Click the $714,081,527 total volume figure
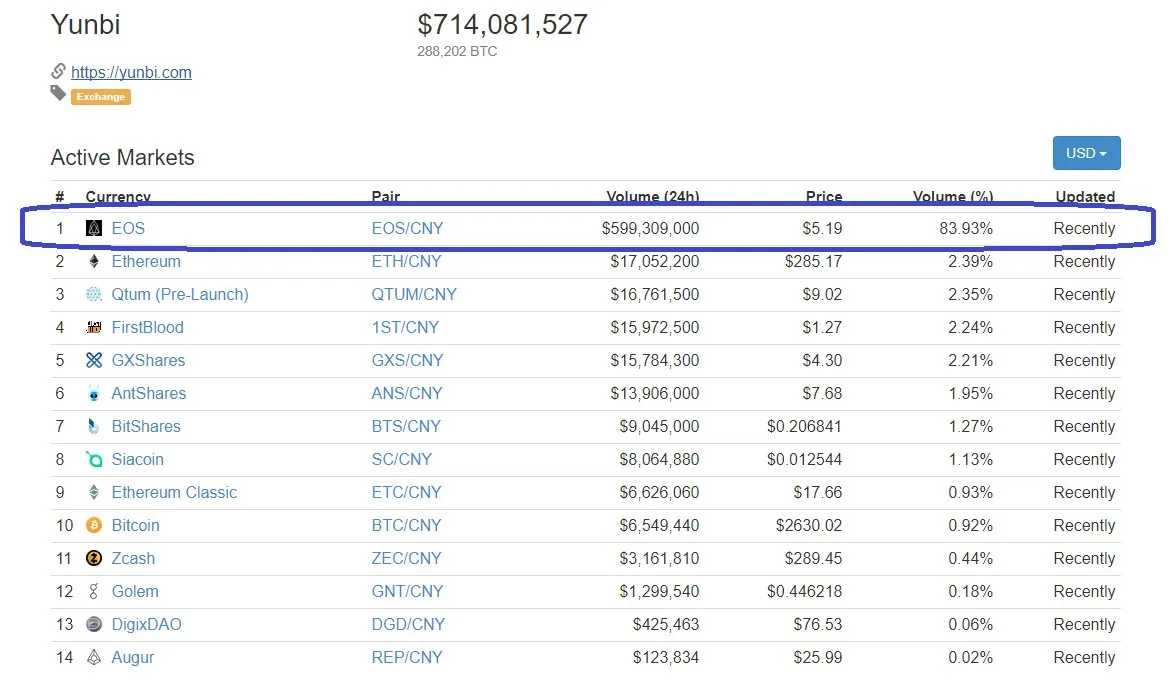This screenshot has height=694, width=1172. tap(502, 25)
